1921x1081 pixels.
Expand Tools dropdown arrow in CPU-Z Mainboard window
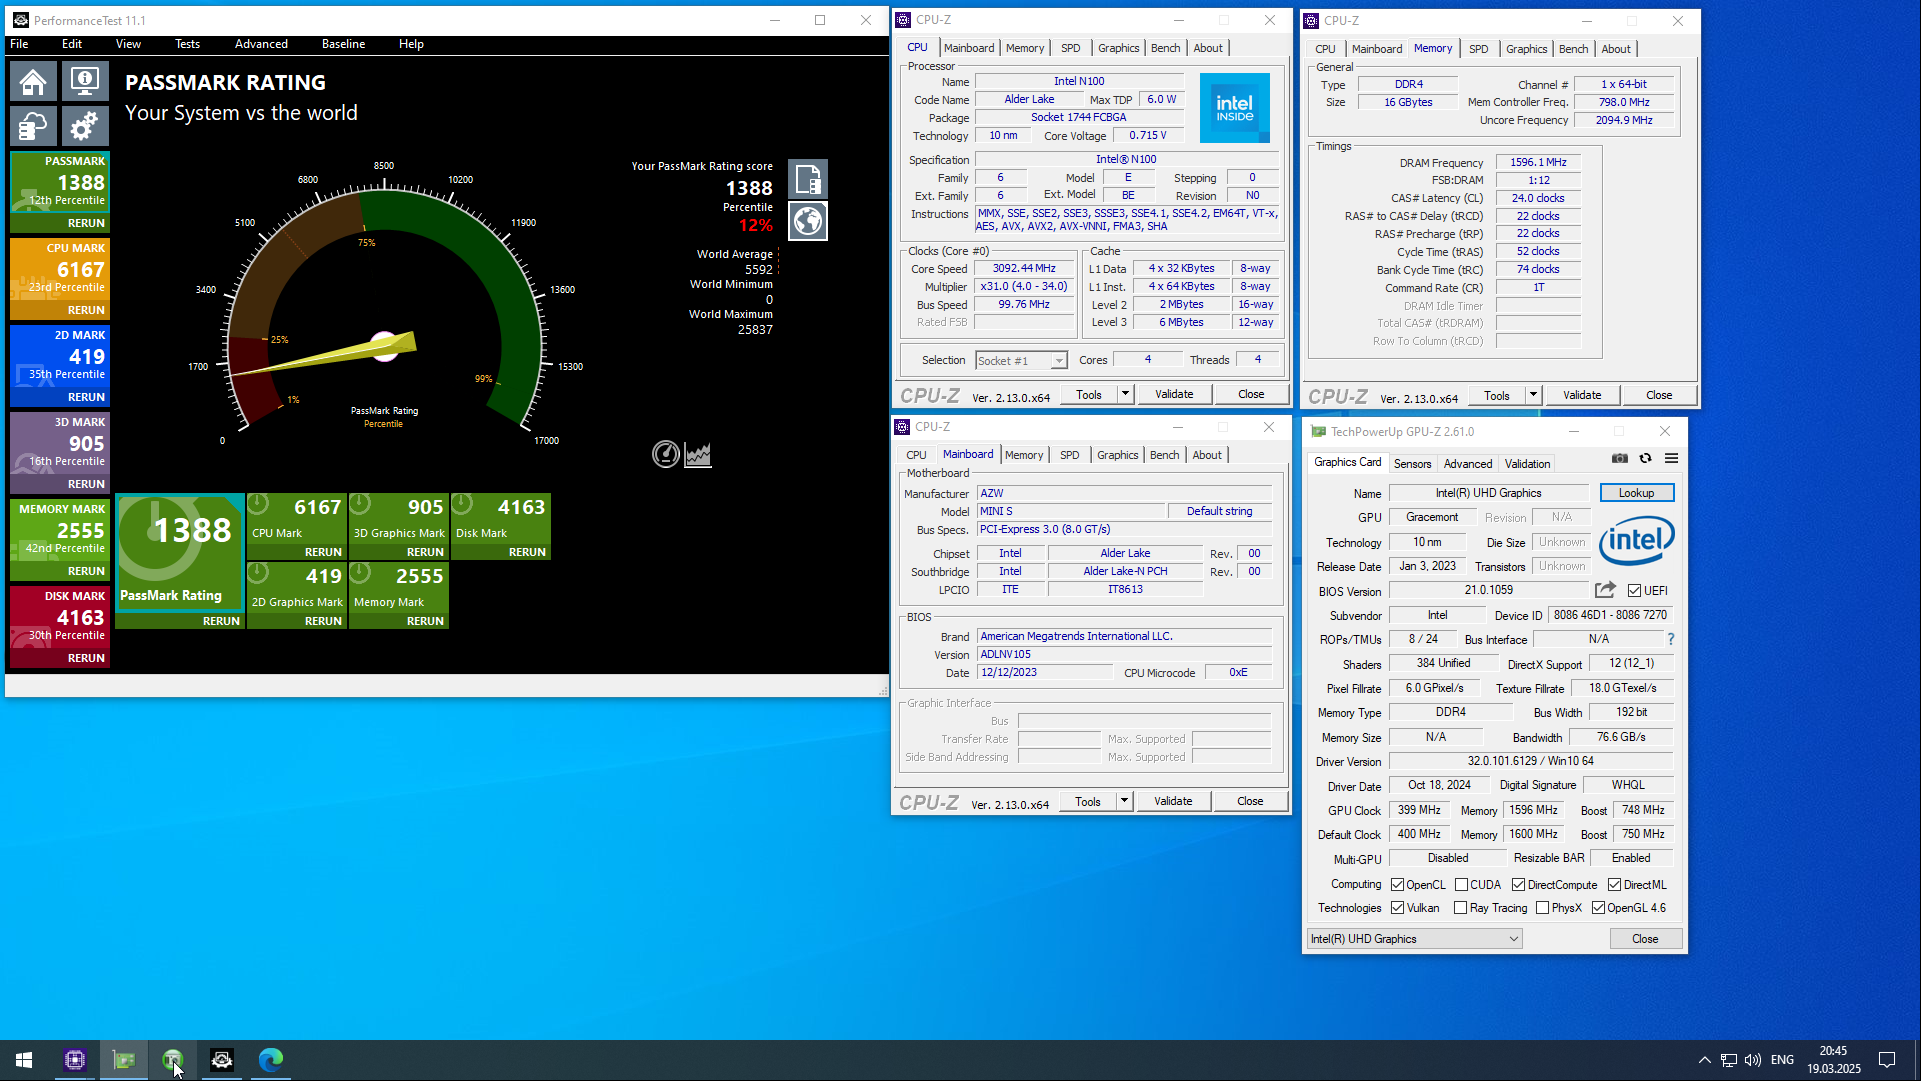tap(1124, 801)
